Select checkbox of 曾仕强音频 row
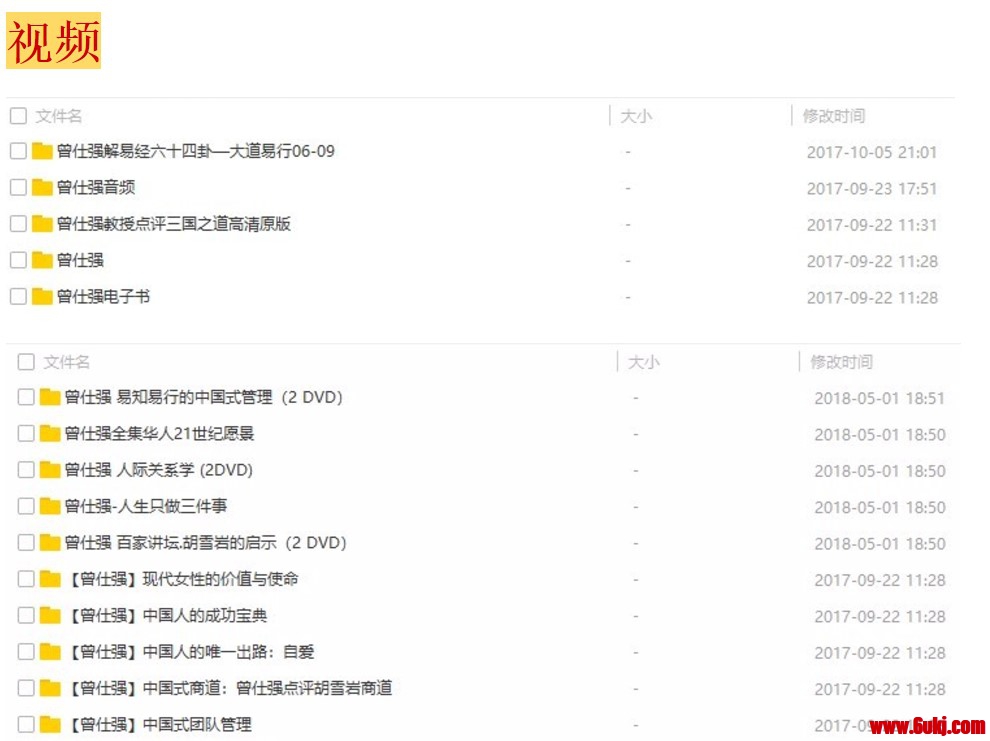 point(18,187)
